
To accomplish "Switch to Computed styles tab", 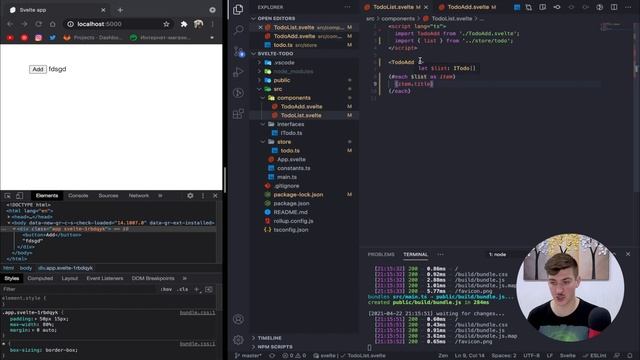I will pyautogui.click(x=40, y=278).
